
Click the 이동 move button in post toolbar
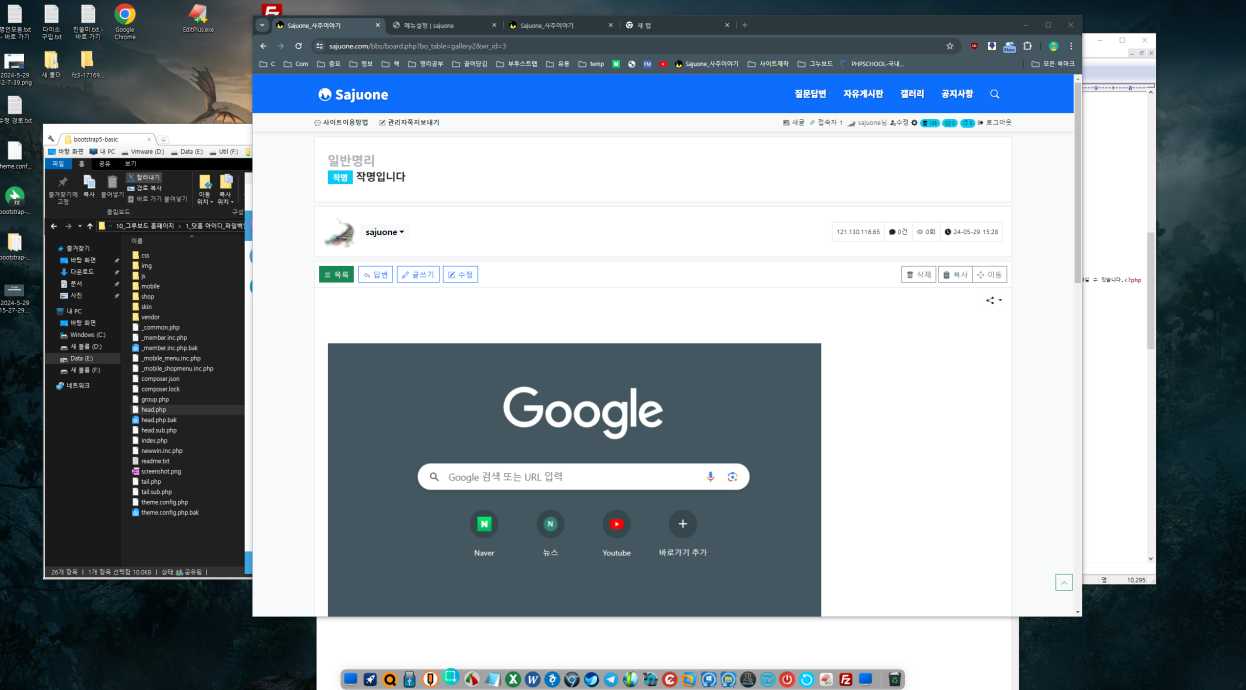click(990, 274)
